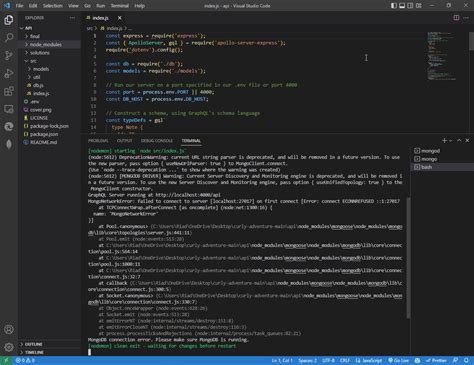Open the MongoDB leaf icon view
The width and height of the screenshot is (474, 365).
(9, 144)
